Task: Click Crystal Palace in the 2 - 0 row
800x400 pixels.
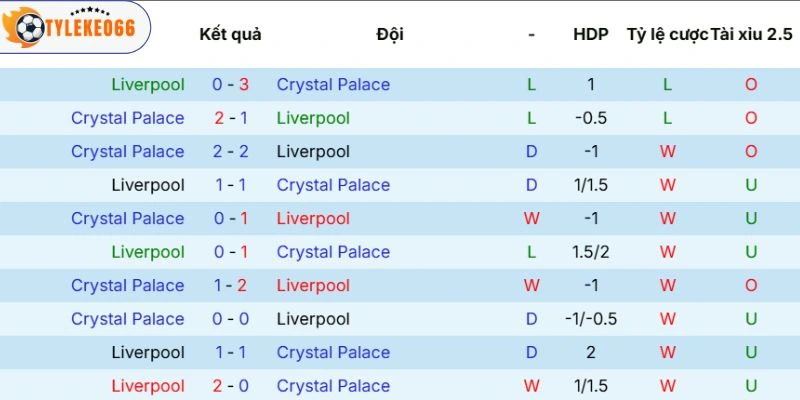Action: tap(333, 386)
